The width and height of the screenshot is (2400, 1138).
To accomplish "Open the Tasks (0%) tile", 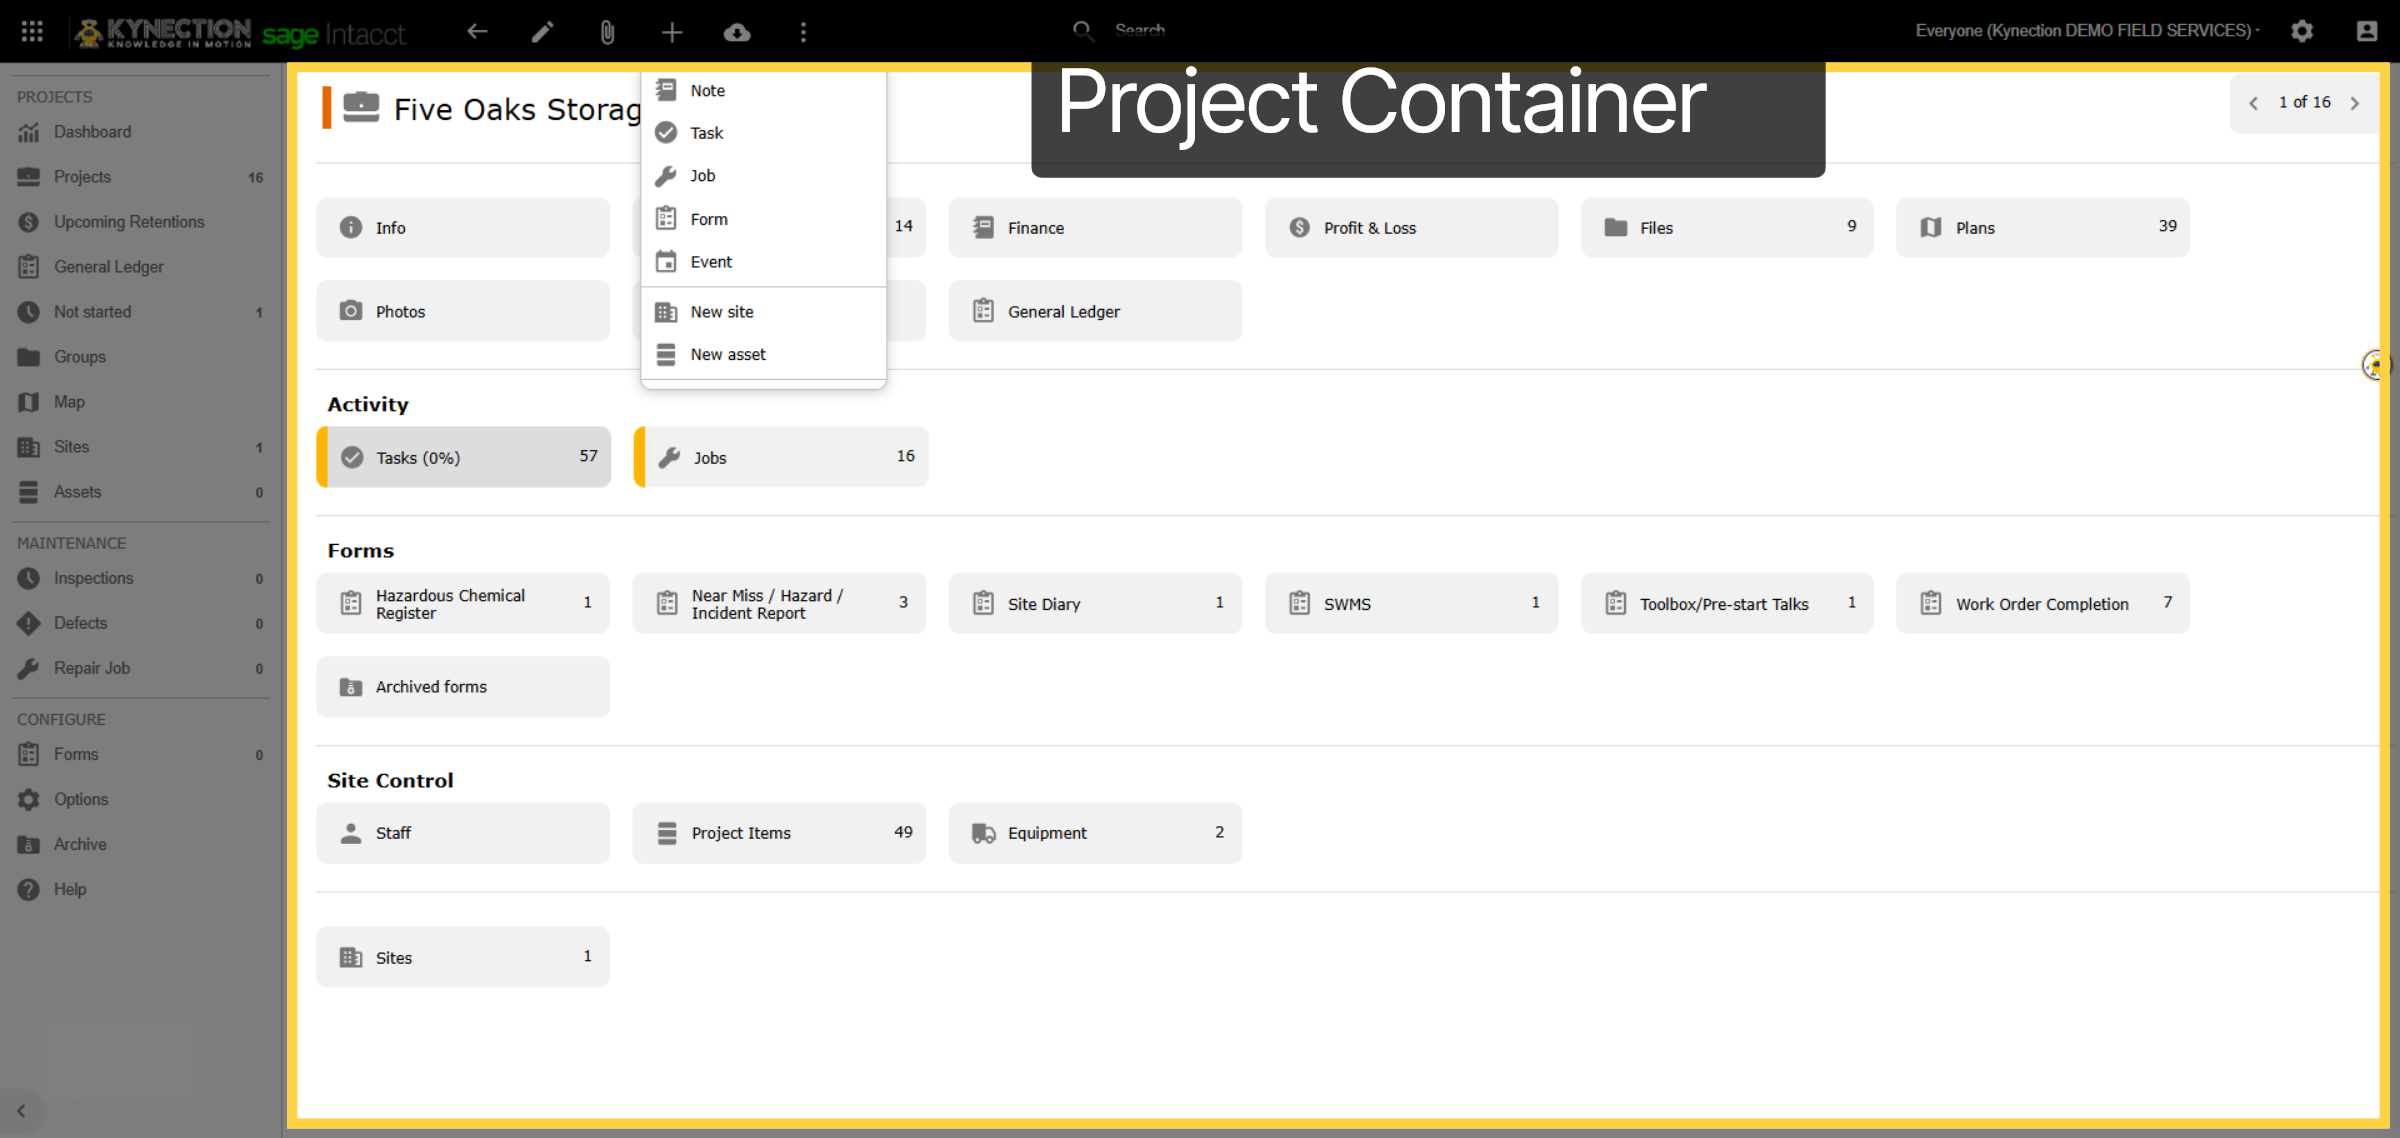I will [x=464, y=458].
